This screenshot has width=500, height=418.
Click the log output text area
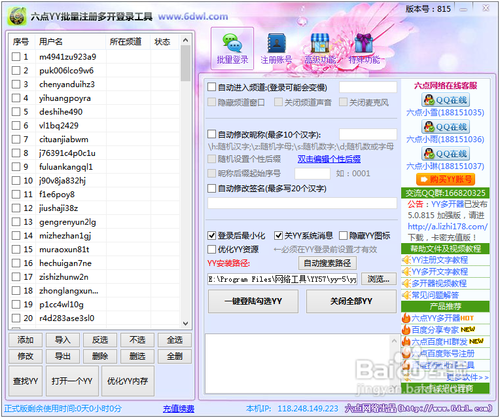[302, 364]
